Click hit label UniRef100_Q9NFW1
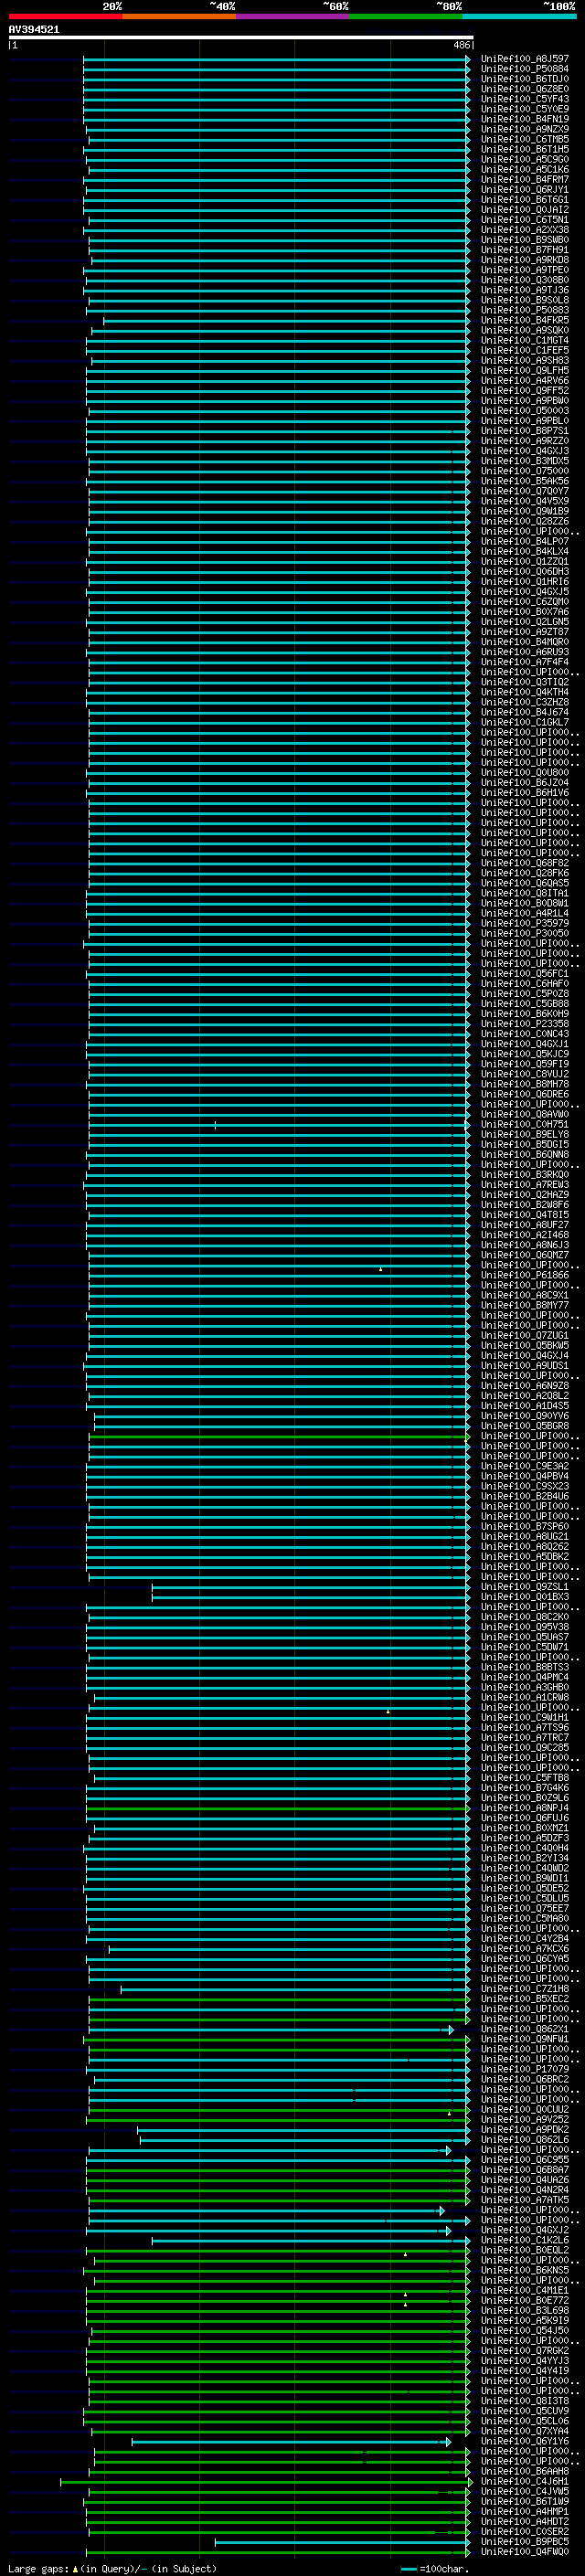 [x=525, y=2039]
